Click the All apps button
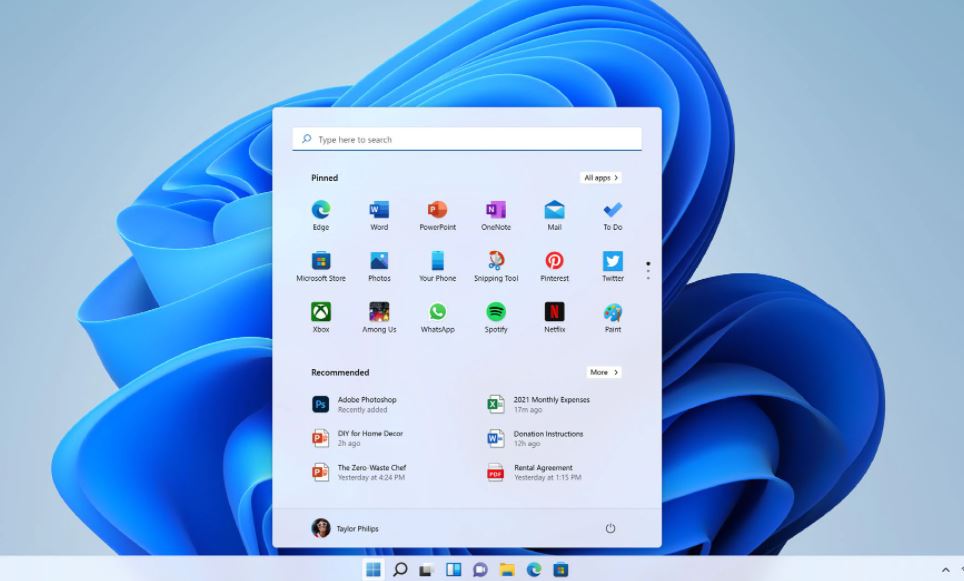This screenshot has width=964, height=581. pos(600,178)
